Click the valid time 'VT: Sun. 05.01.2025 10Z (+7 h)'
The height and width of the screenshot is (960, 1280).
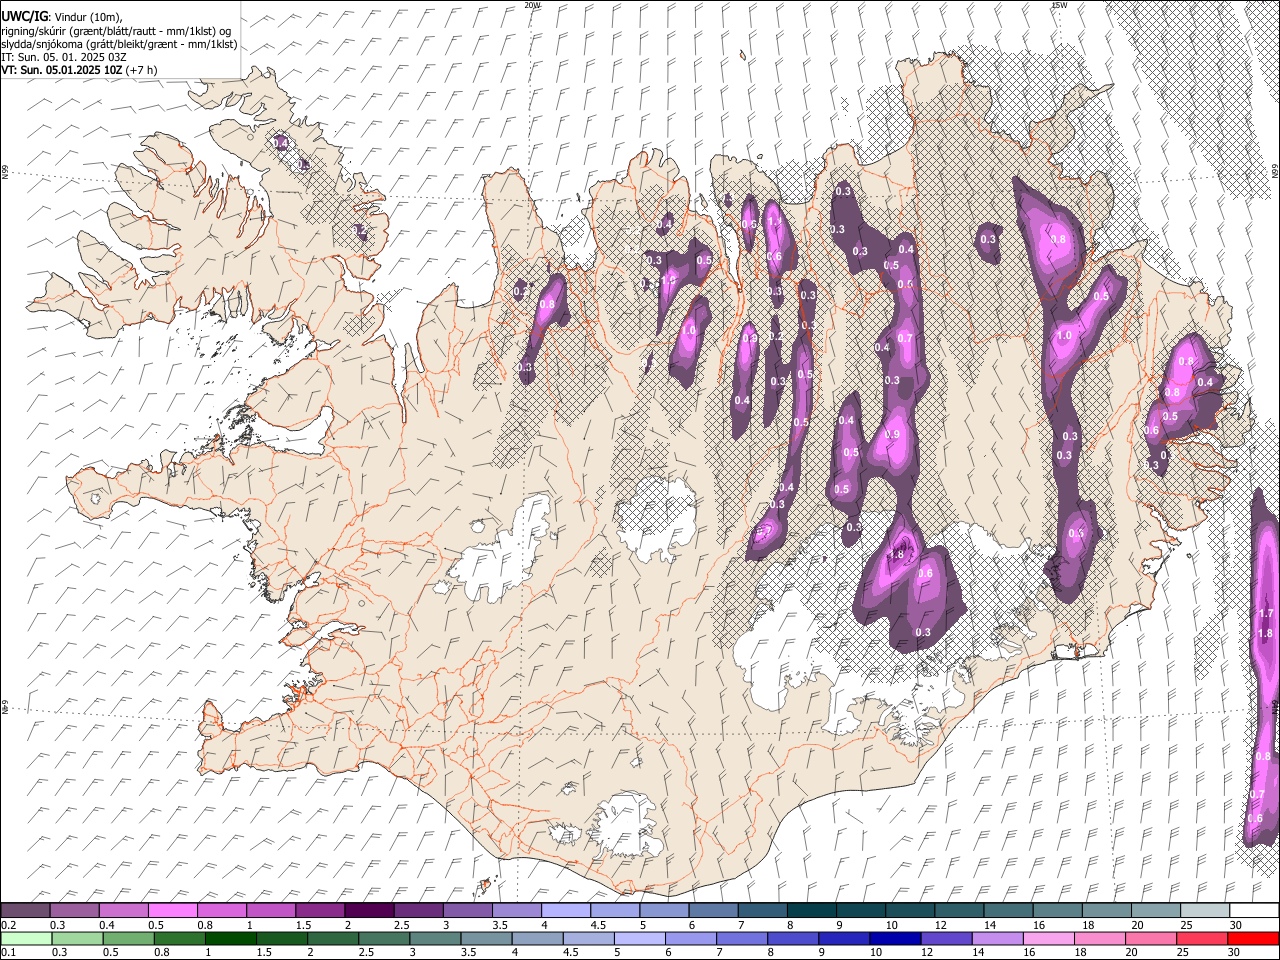tap(79, 70)
